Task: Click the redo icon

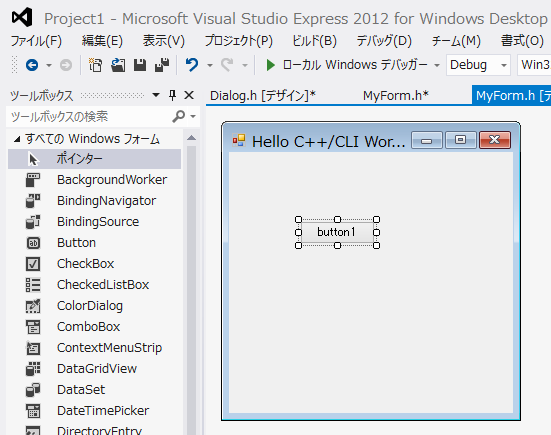Action: (227, 65)
